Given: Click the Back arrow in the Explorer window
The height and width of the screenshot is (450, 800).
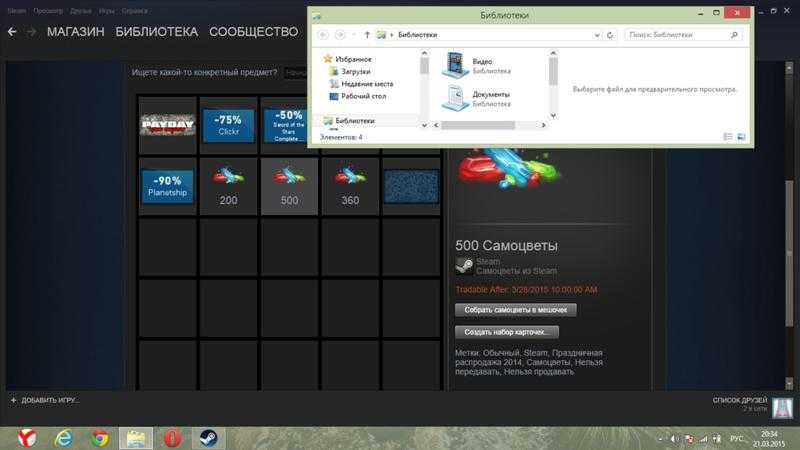Looking at the screenshot, I should click(x=323, y=35).
